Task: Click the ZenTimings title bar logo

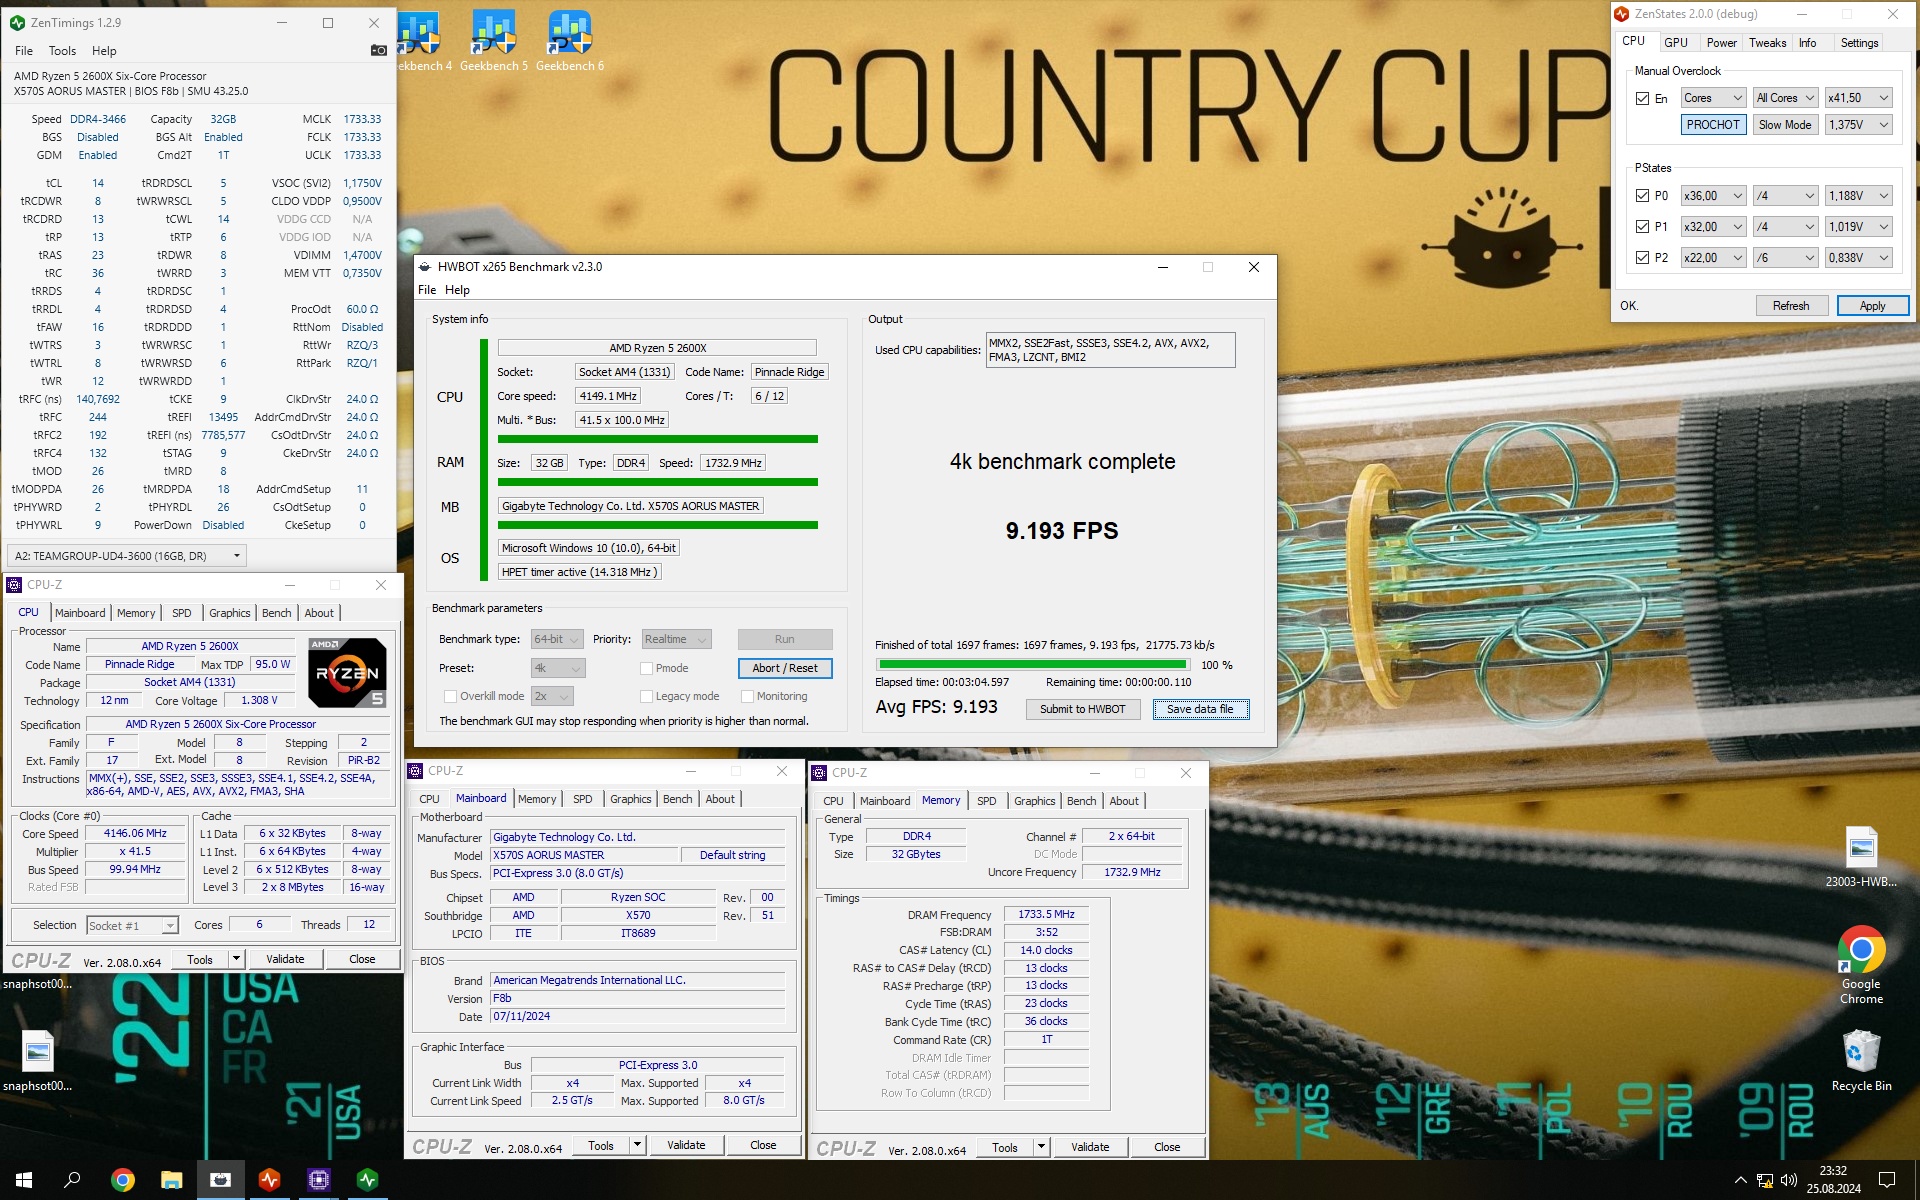Action: [17, 22]
